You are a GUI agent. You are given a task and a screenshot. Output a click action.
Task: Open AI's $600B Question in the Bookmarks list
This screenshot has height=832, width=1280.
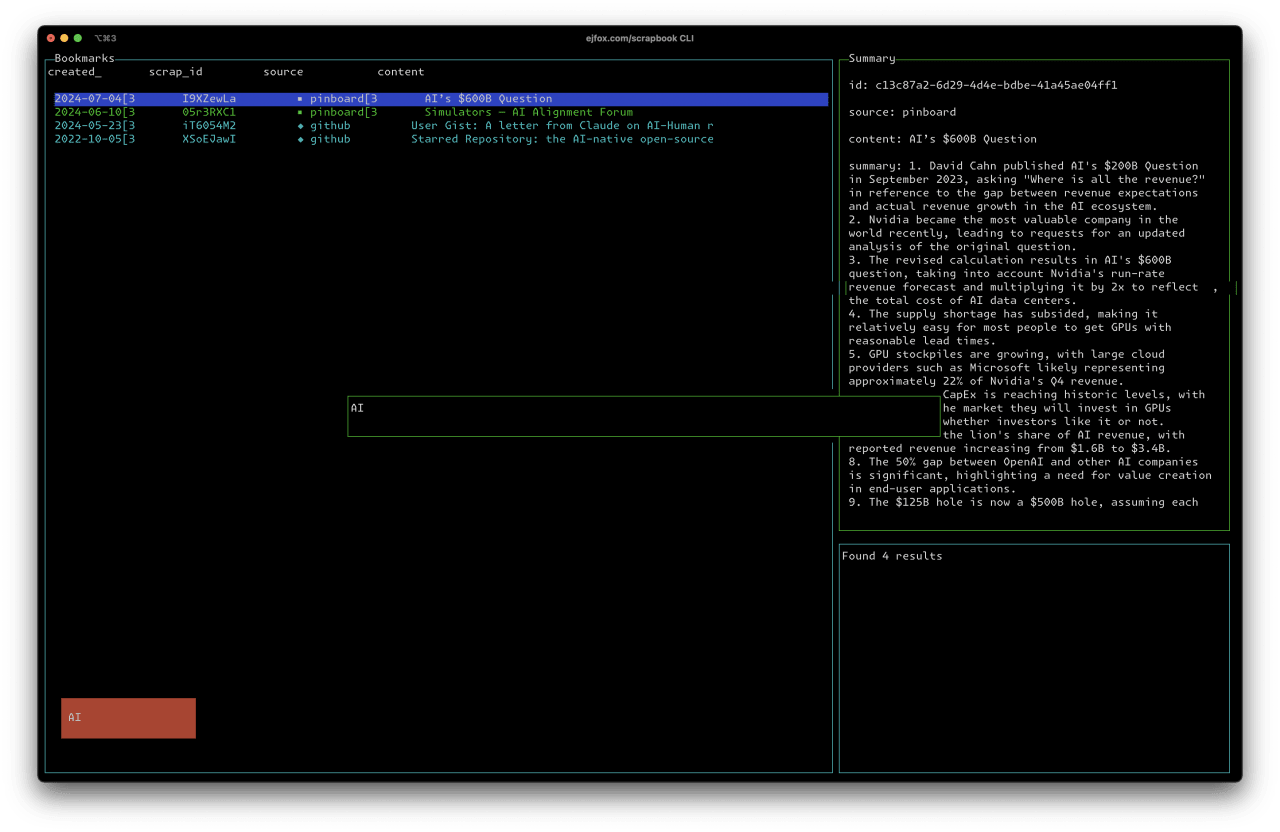point(488,99)
